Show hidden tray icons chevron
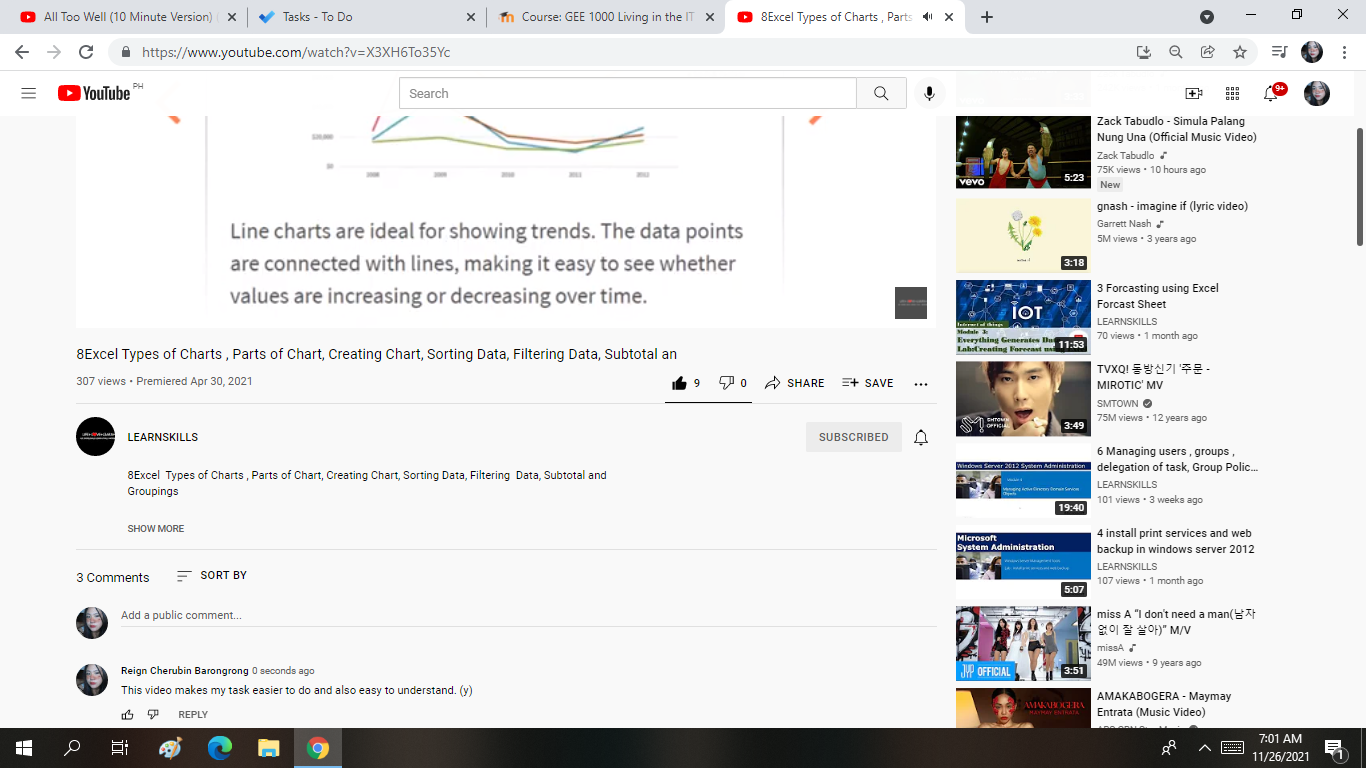1366x768 pixels. pyautogui.click(x=1205, y=748)
